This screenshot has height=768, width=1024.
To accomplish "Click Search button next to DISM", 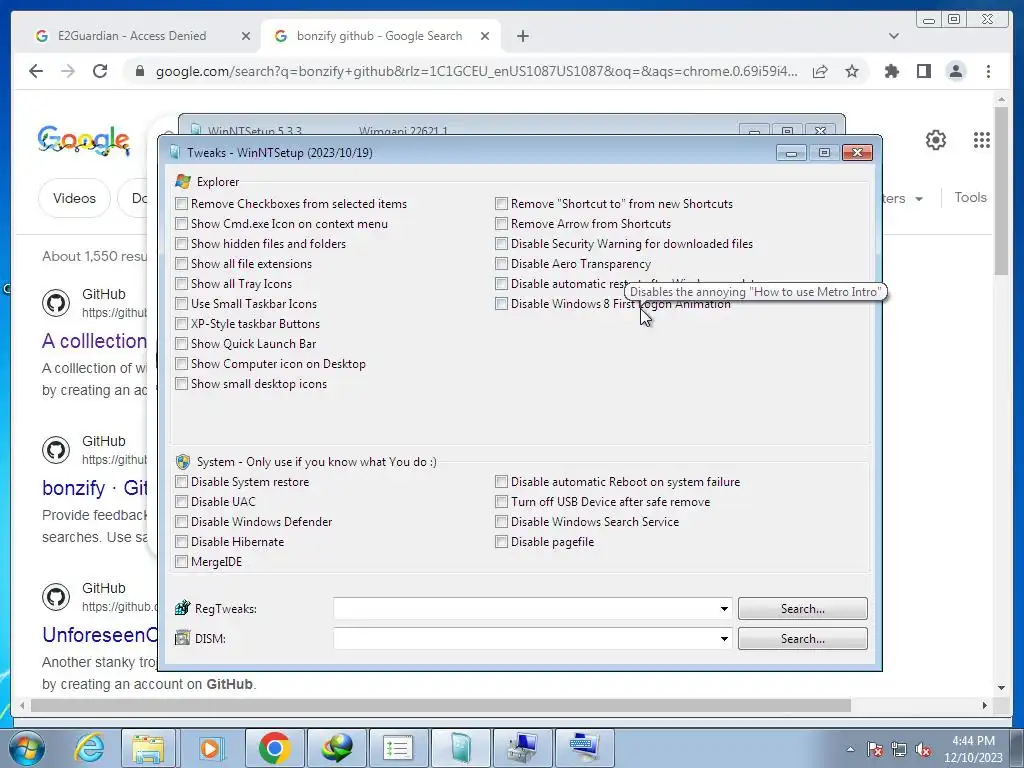I will pyautogui.click(x=803, y=639).
